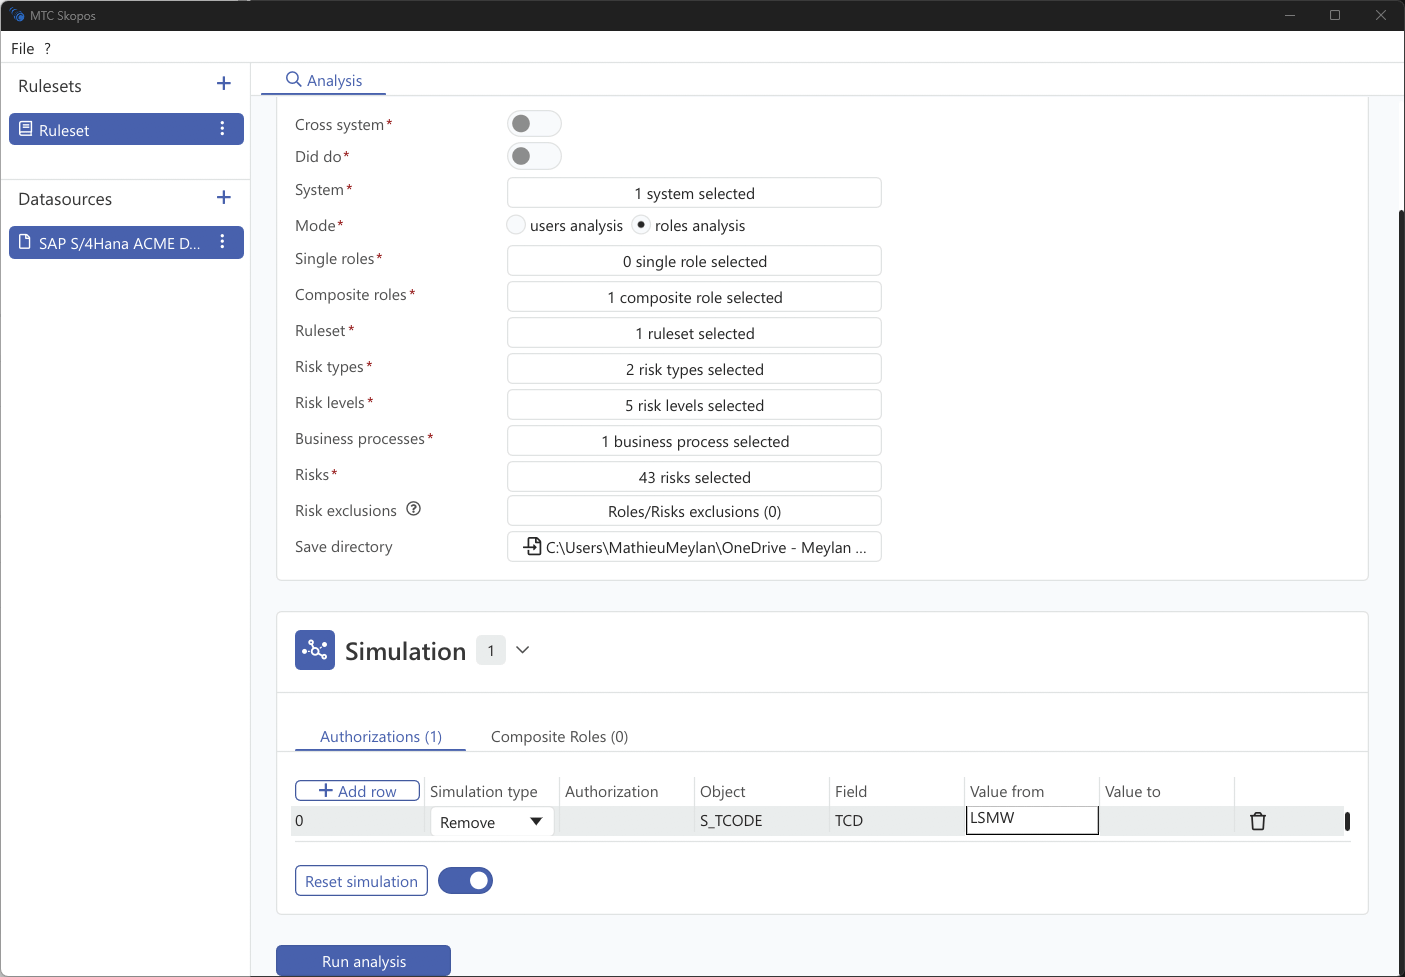This screenshot has height=977, width=1405.
Task: Collapse the Simulation section chevron
Action: coord(522,649)
